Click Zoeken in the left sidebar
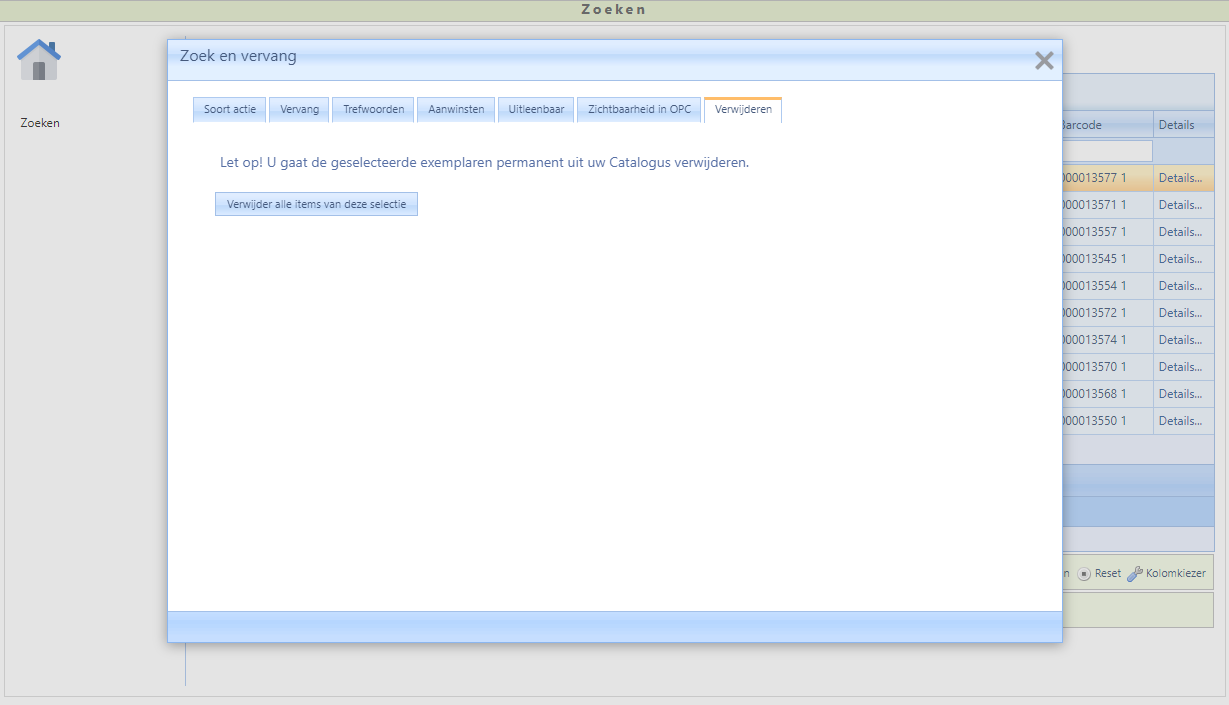Image resolution: width=1229 pixels, height=705 pixels. coord(40,123)
